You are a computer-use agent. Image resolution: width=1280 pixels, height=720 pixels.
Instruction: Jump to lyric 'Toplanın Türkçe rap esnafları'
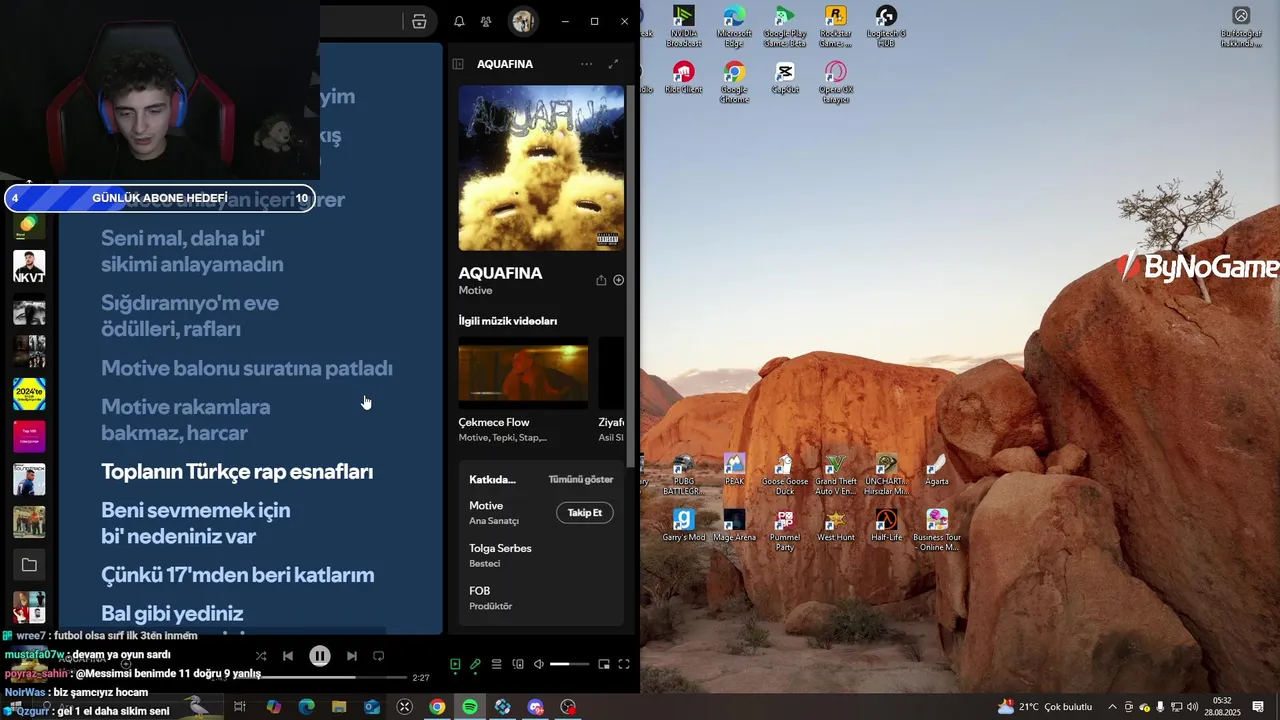click(237, 472)
